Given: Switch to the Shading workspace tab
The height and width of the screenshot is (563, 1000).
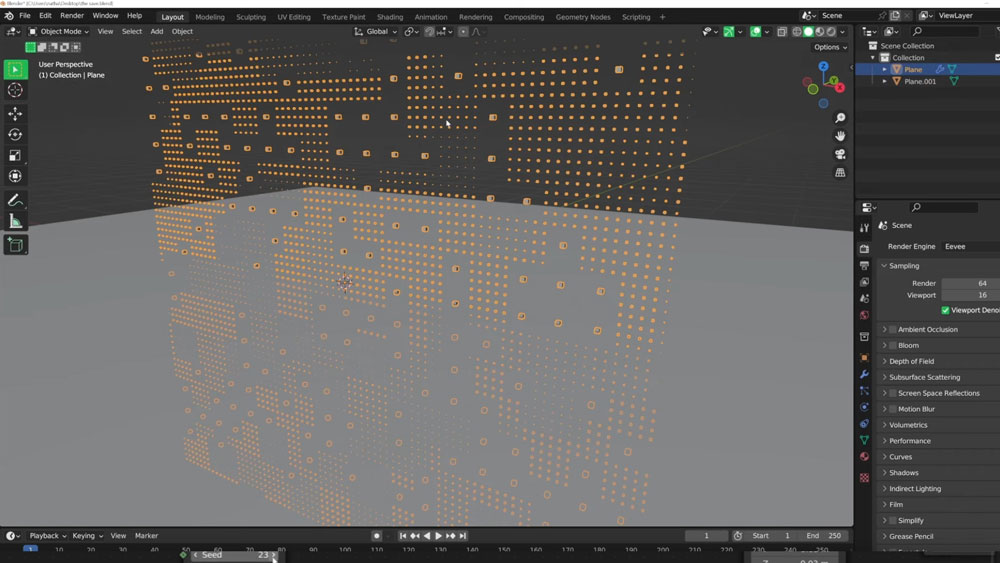Looking at the screenshot, I should click(390, 17).
